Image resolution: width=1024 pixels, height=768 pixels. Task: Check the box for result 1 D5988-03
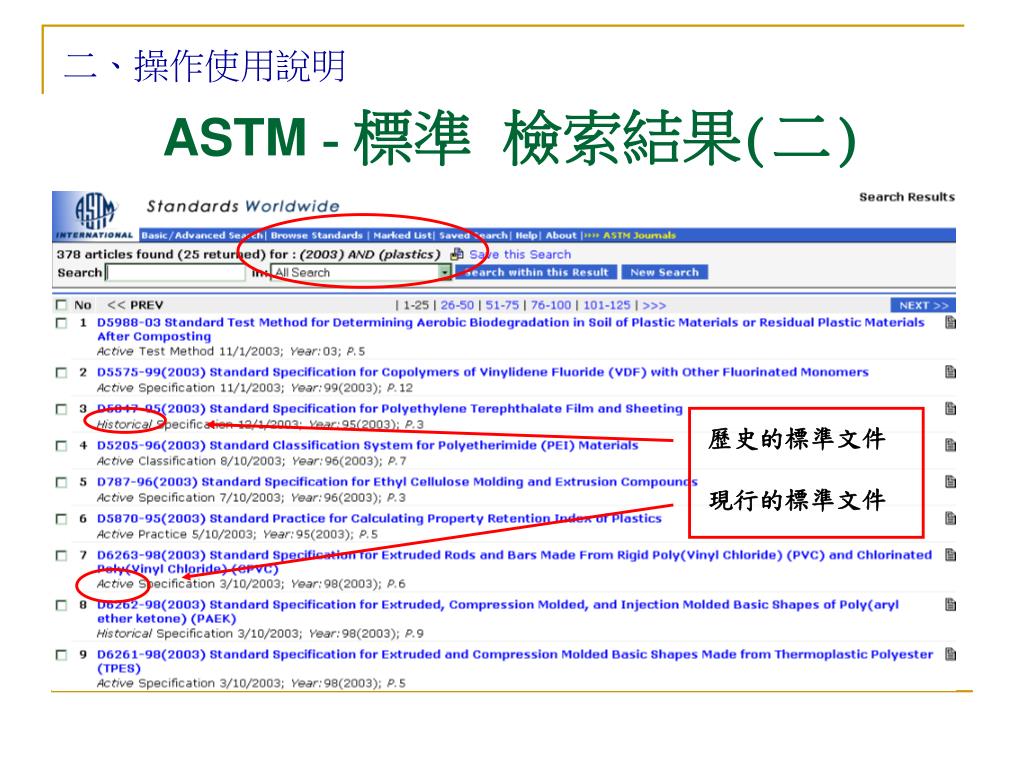[61, 323]
